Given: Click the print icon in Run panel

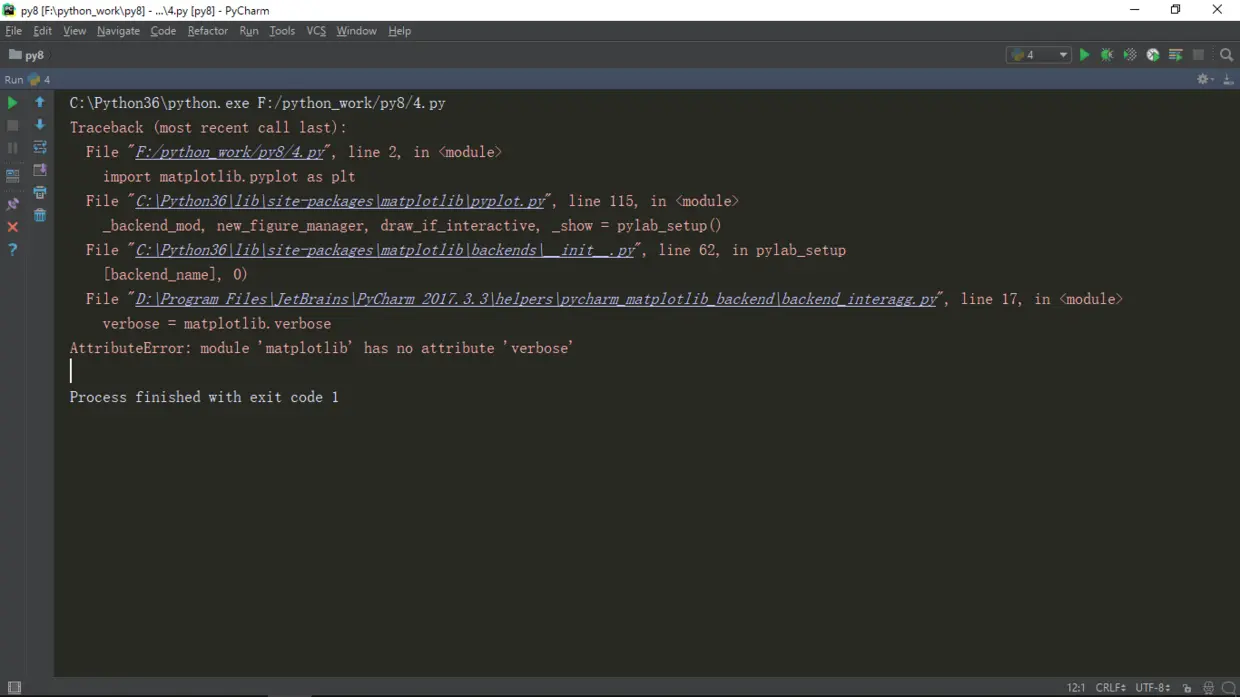Looking at the screenshot, I should click(40, 192).
